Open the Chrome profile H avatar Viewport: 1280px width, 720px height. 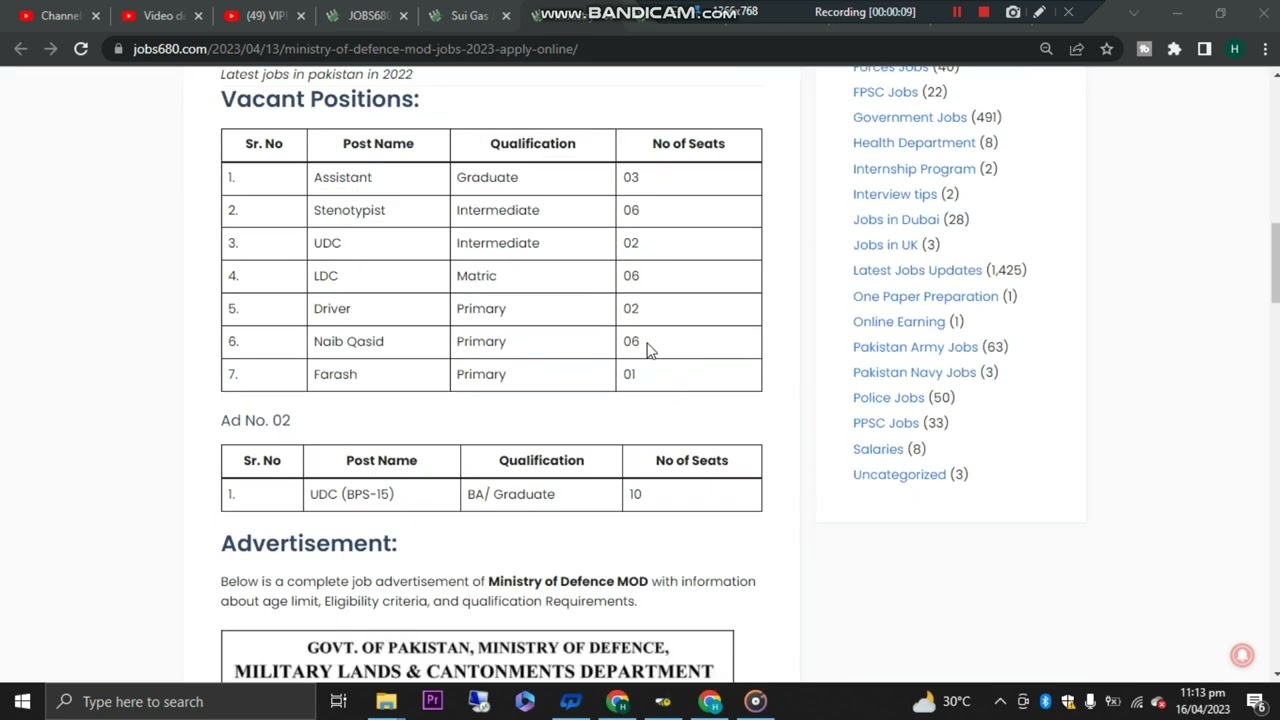(x=1234, y=49)
